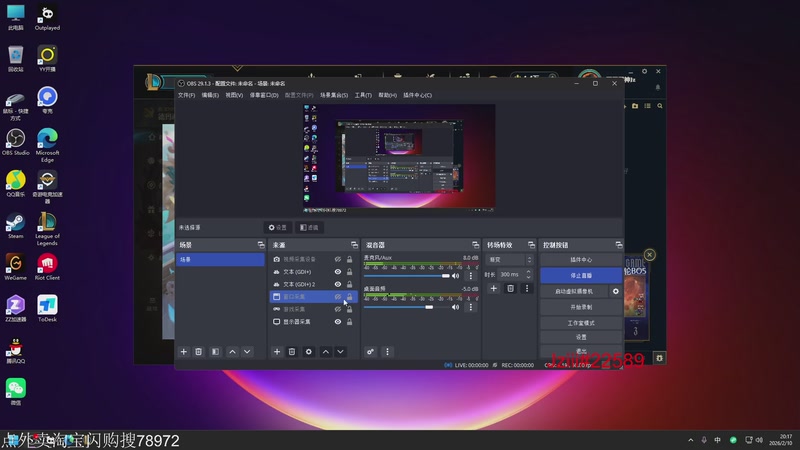Open audio mixer advanced properties gear

(x=370, y=352)
